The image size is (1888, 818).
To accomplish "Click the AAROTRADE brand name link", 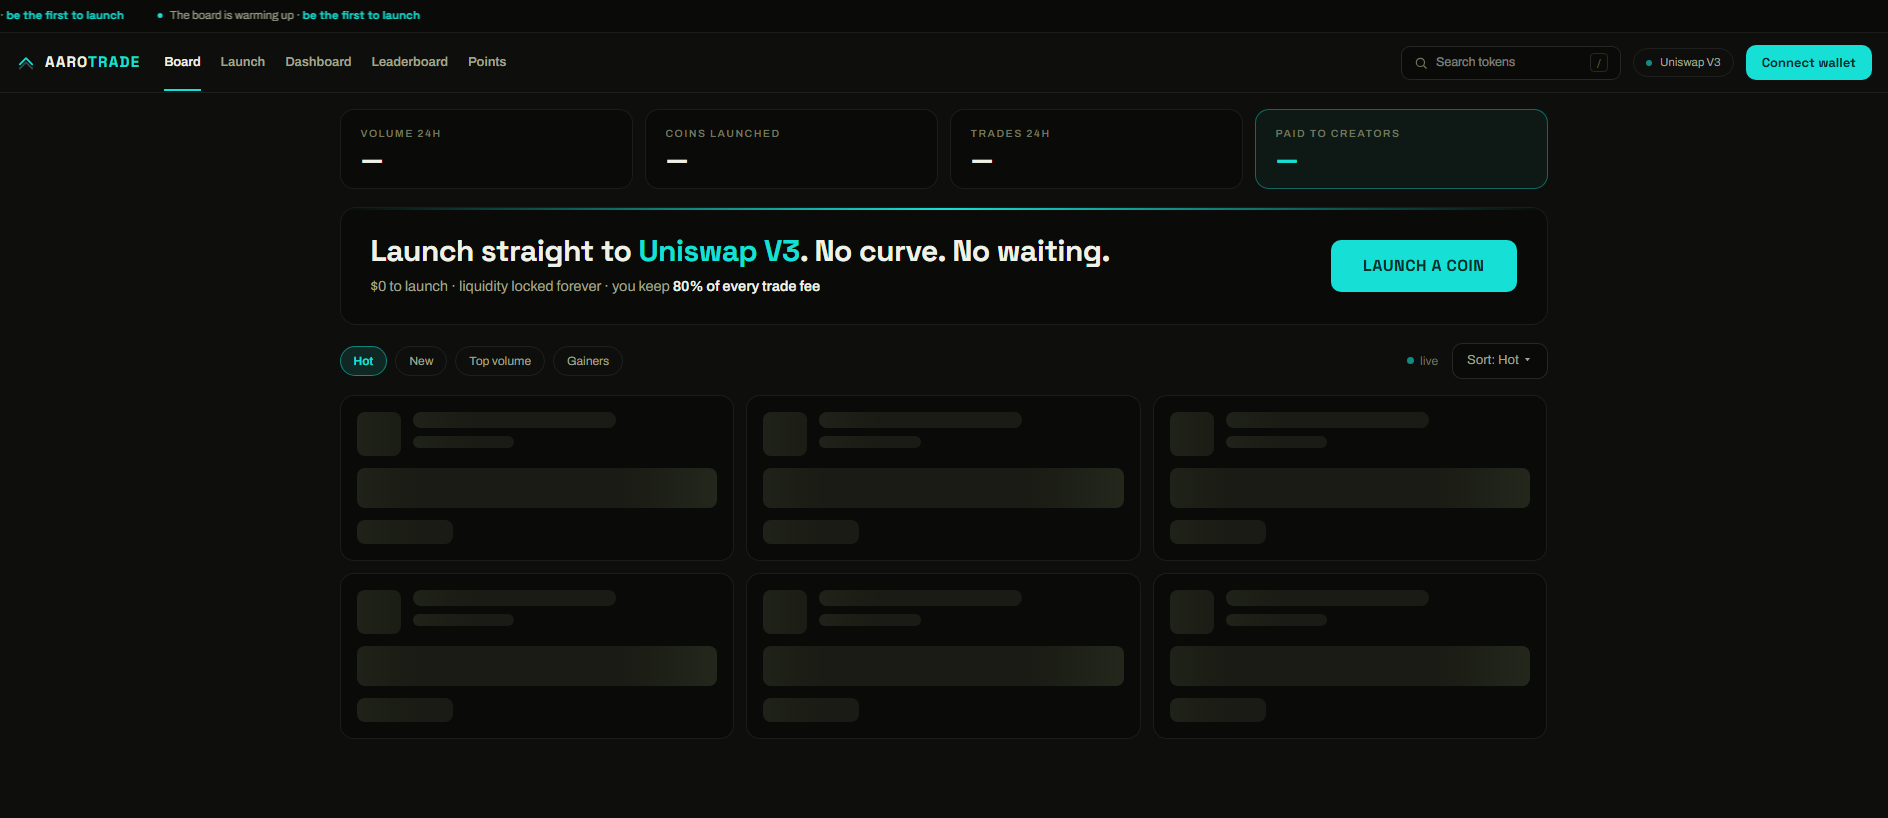I will click(92, 62).
